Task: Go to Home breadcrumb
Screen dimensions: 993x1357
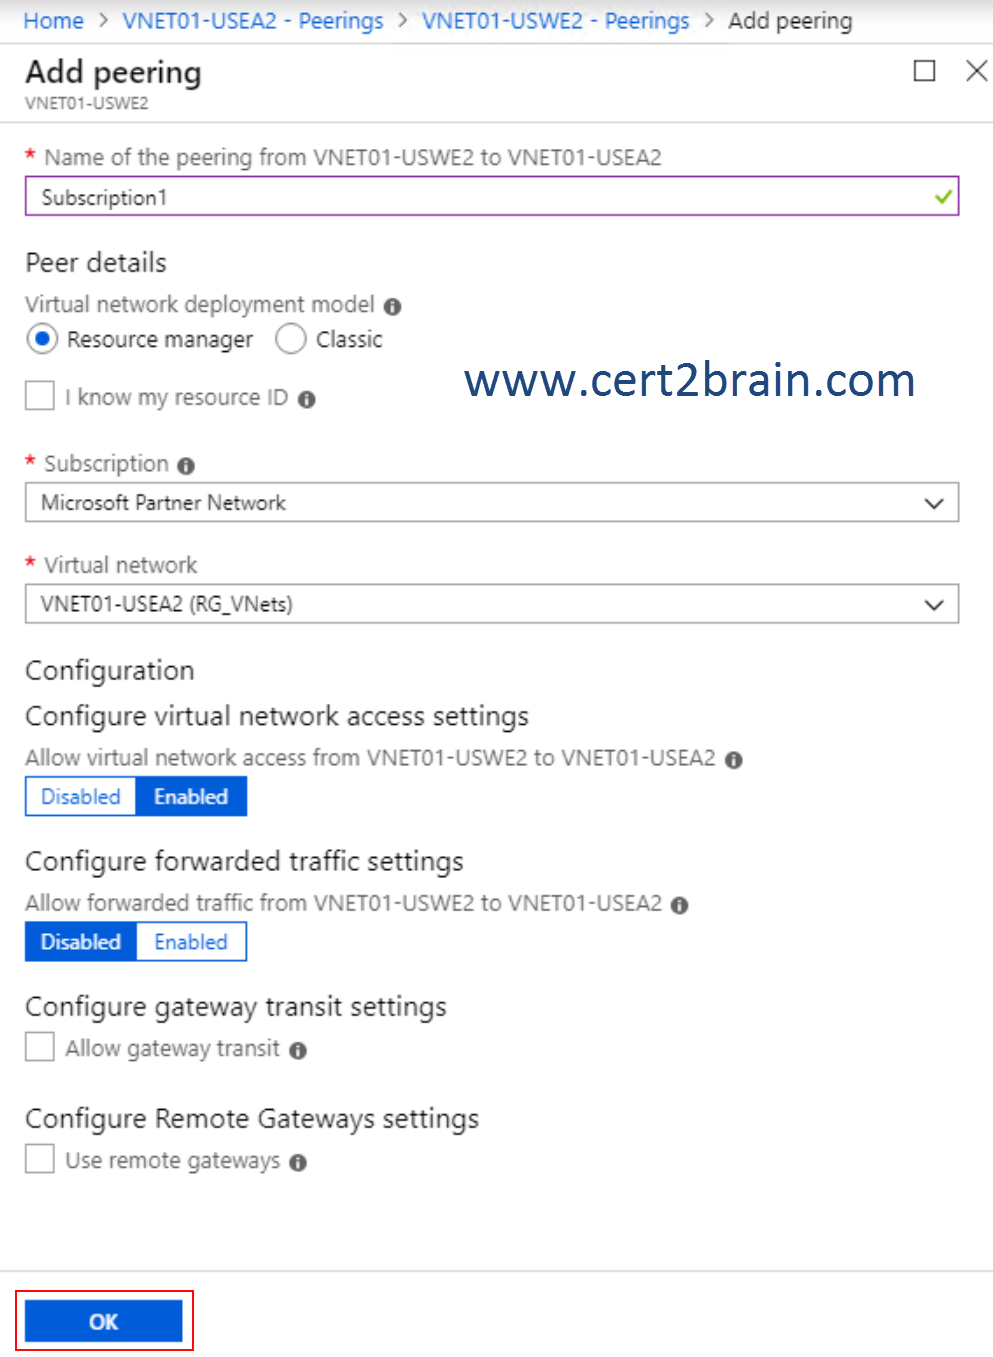Action: [x=53, y=21]
